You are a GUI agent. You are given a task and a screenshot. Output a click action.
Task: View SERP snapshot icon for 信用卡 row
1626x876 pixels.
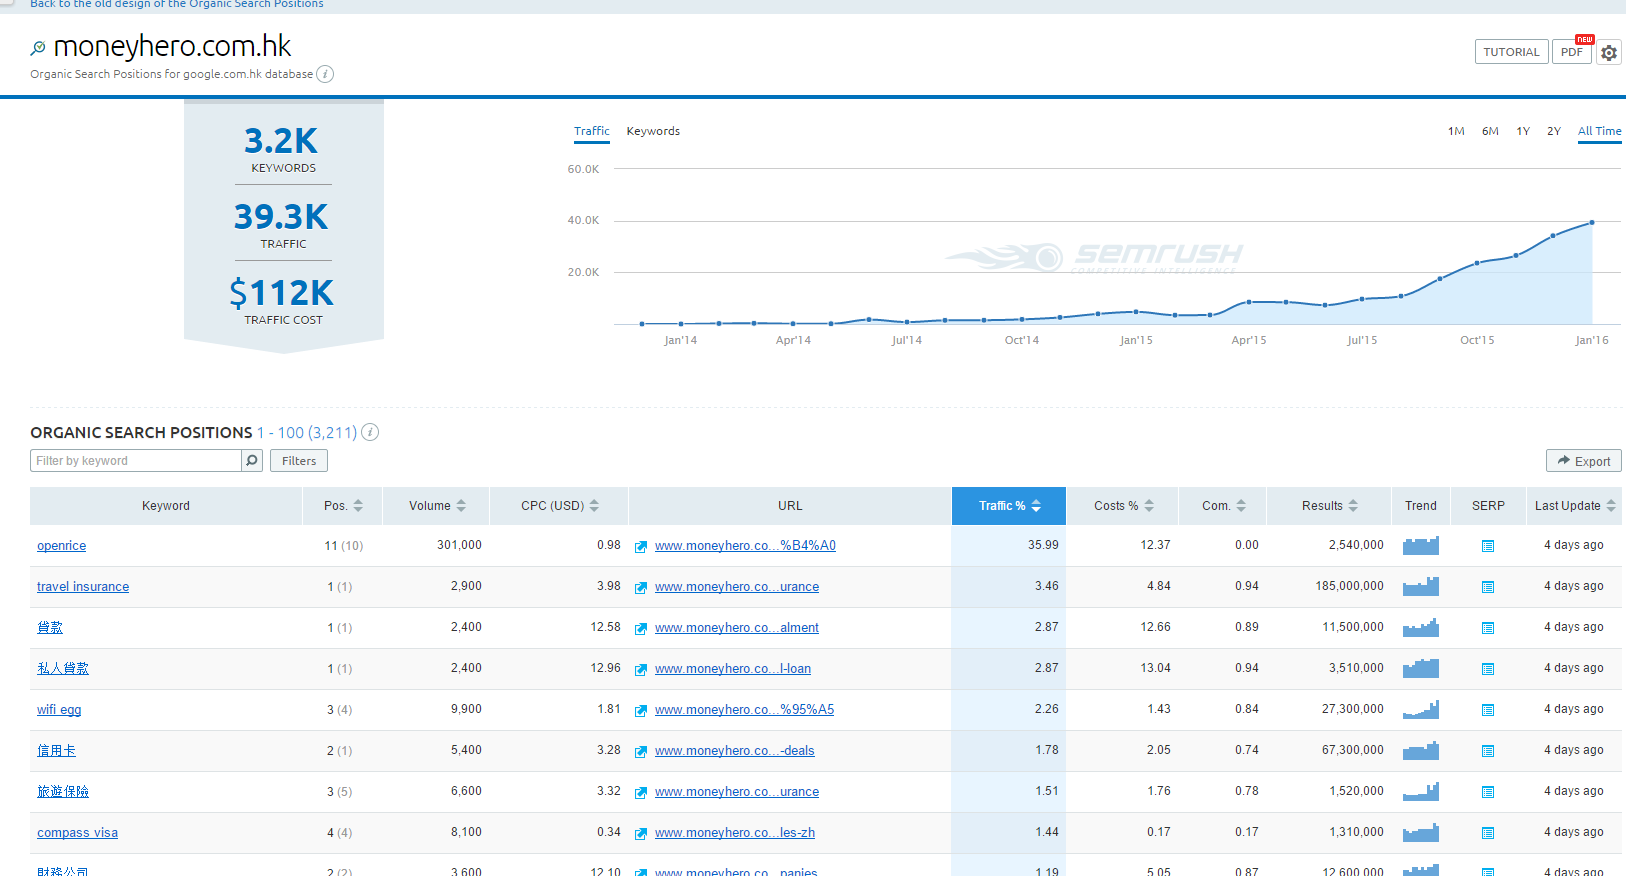point(1488,751)
